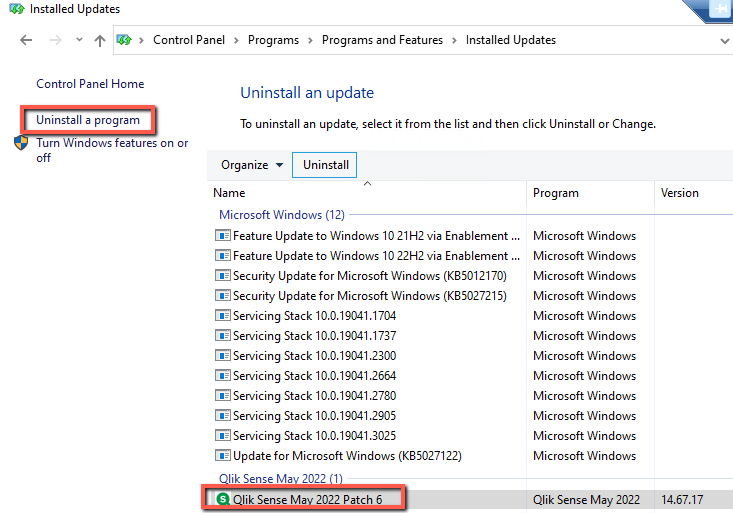Open the Organize dropdown menu

click(252, 165)
